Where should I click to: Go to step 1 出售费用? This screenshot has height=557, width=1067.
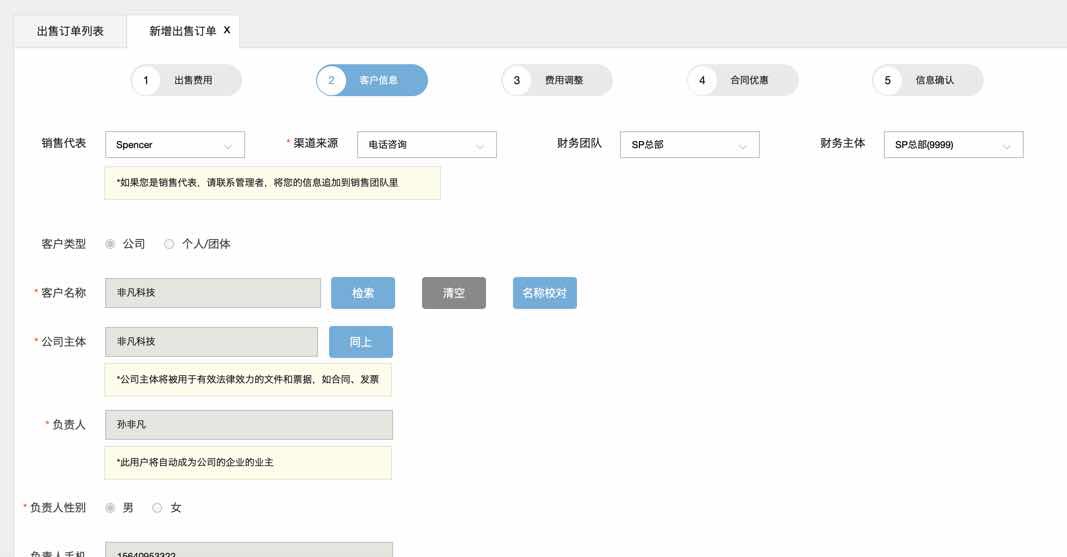coord(186,81)
